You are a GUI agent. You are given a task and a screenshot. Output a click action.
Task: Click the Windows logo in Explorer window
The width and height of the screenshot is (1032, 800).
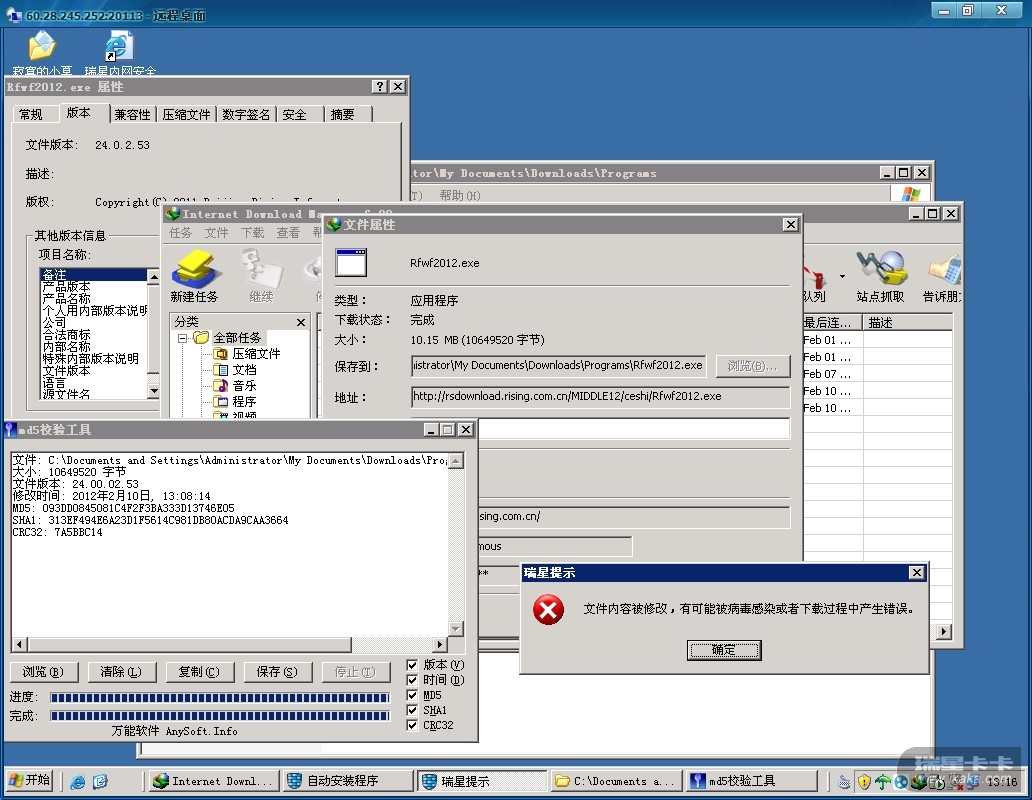(x=910, y=194)
